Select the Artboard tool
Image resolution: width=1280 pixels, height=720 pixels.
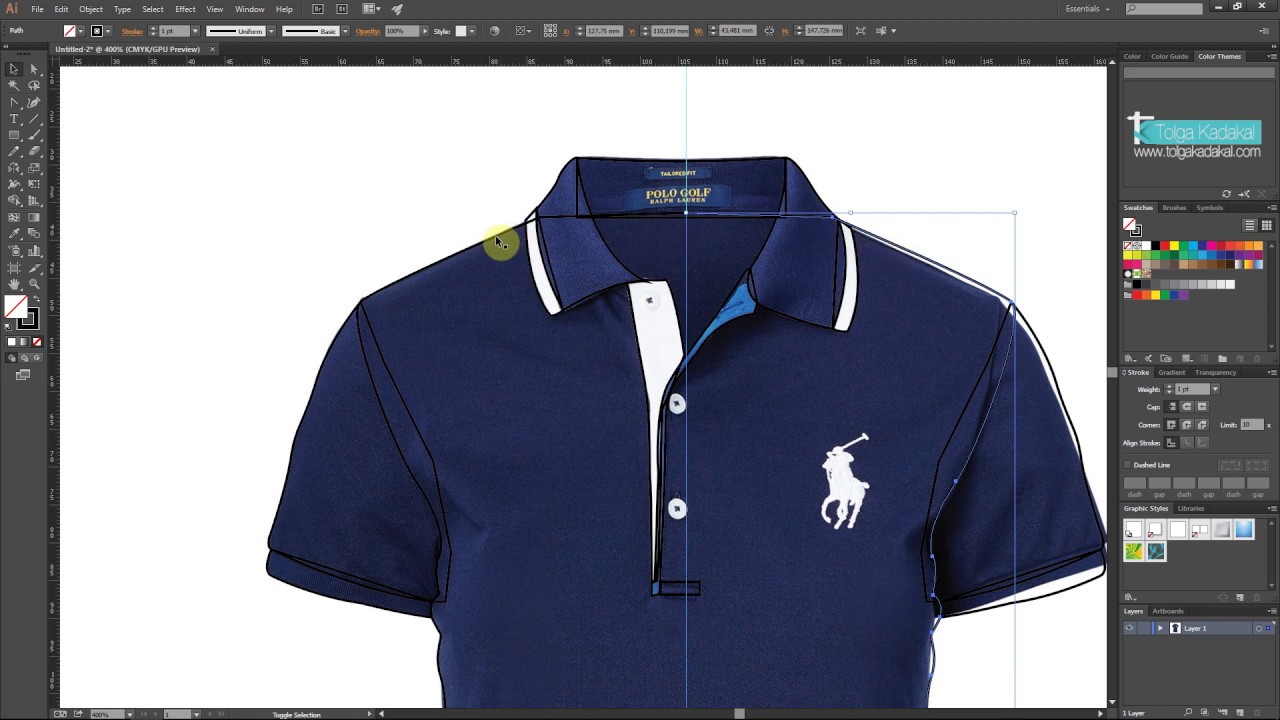14,268
